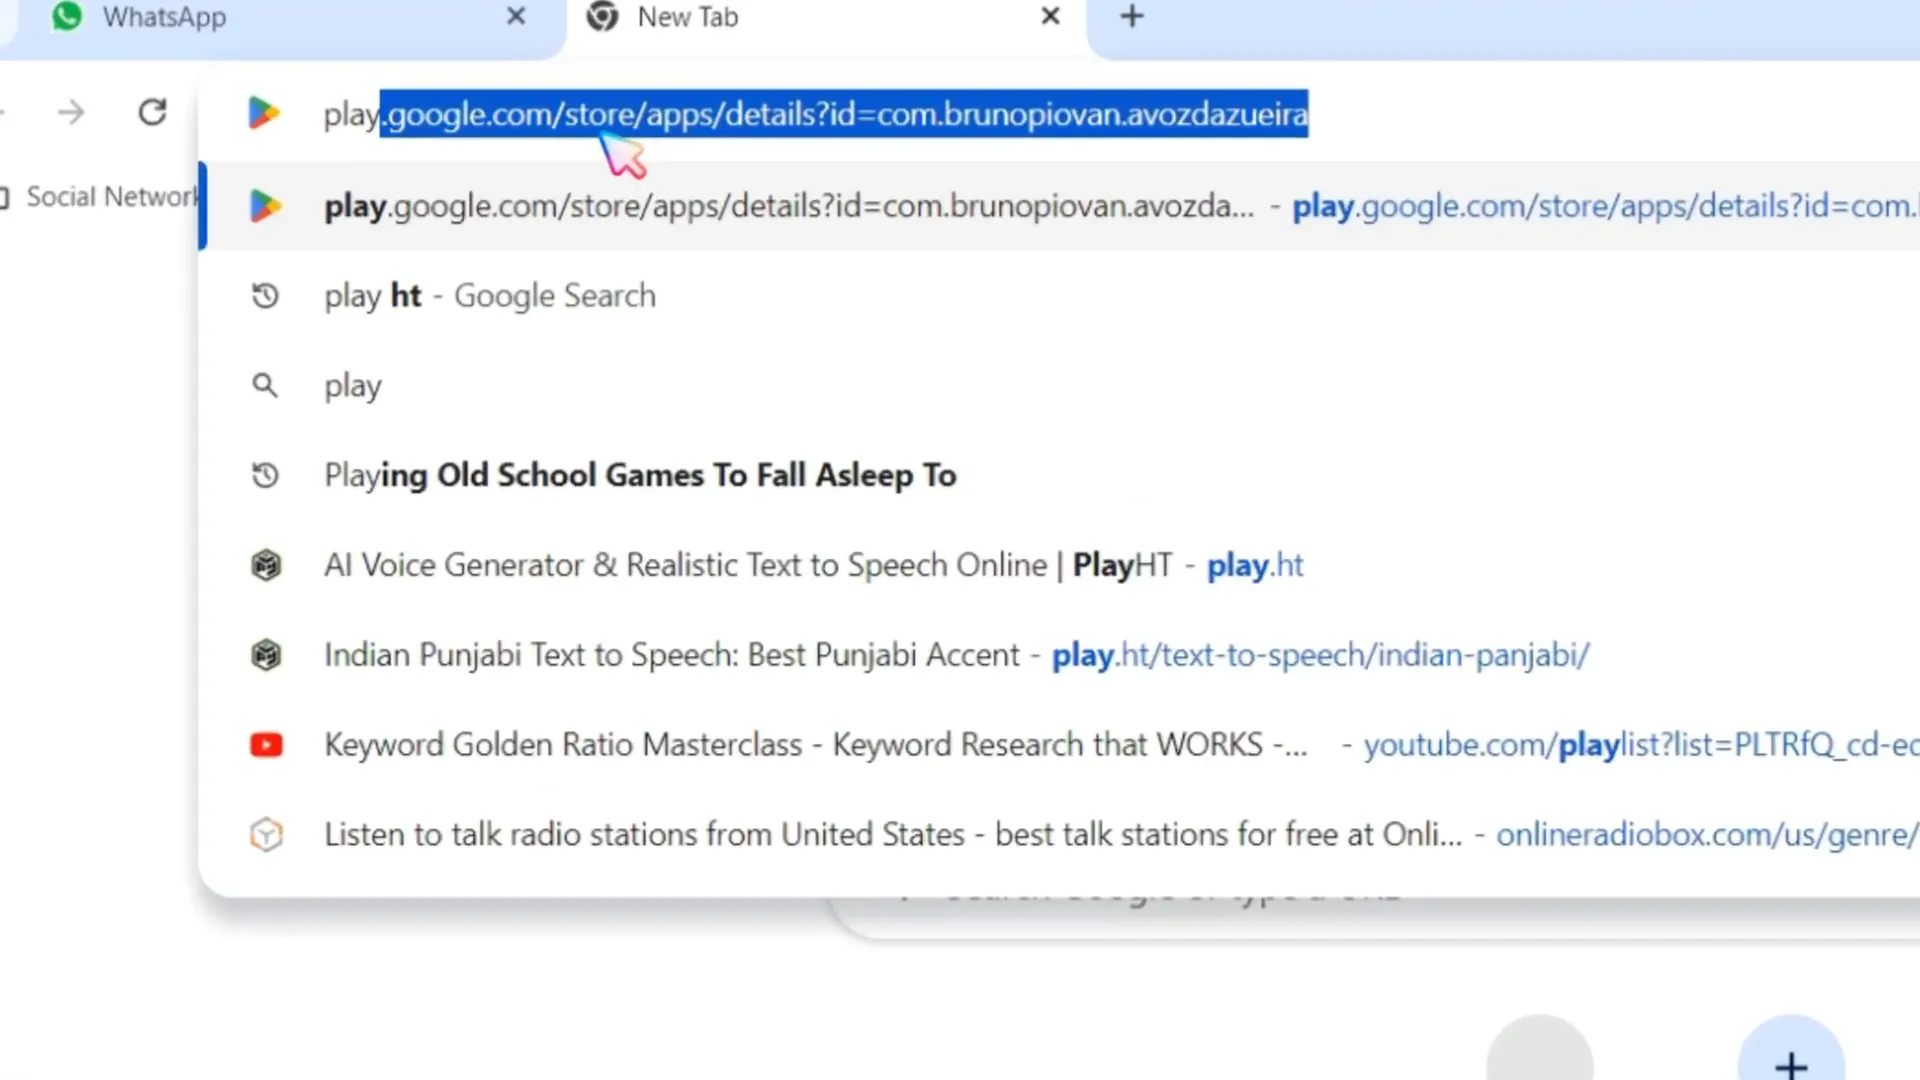
Task: Click the blue add shortcut plus button
Action: click(1791, 1052)
